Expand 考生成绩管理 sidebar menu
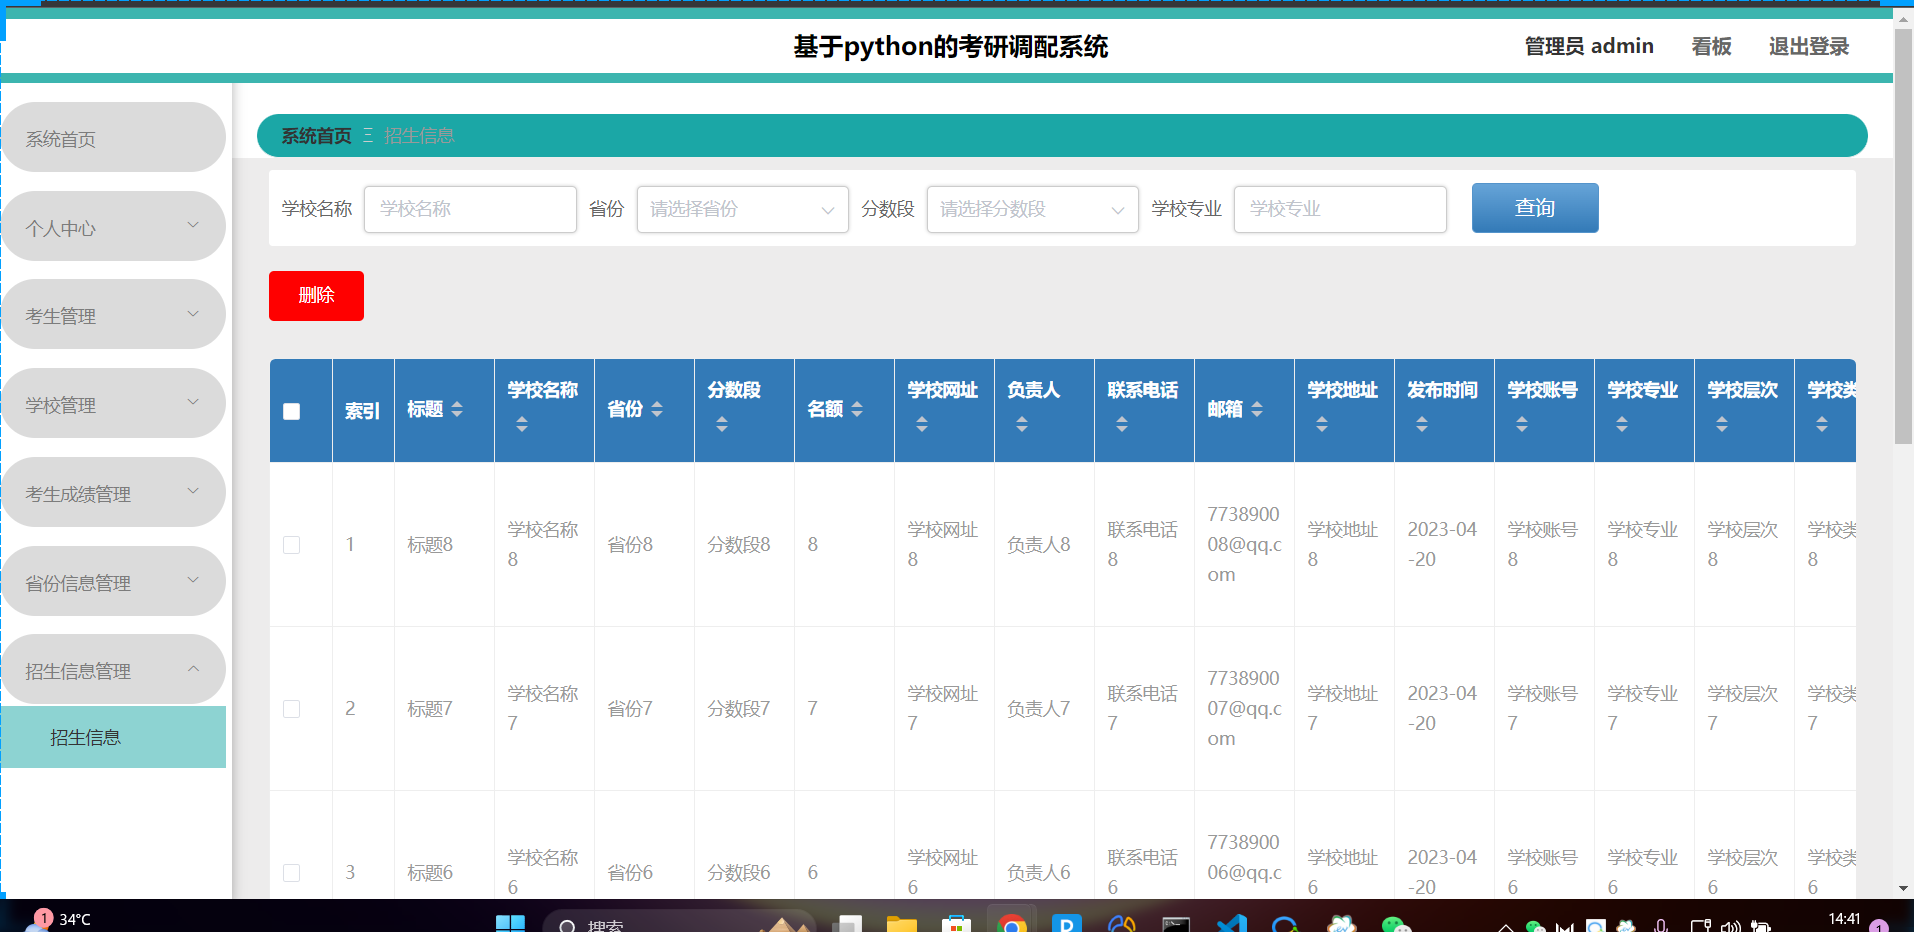The height and width of the screenshot is (932, 1914). tap(113, 493)
